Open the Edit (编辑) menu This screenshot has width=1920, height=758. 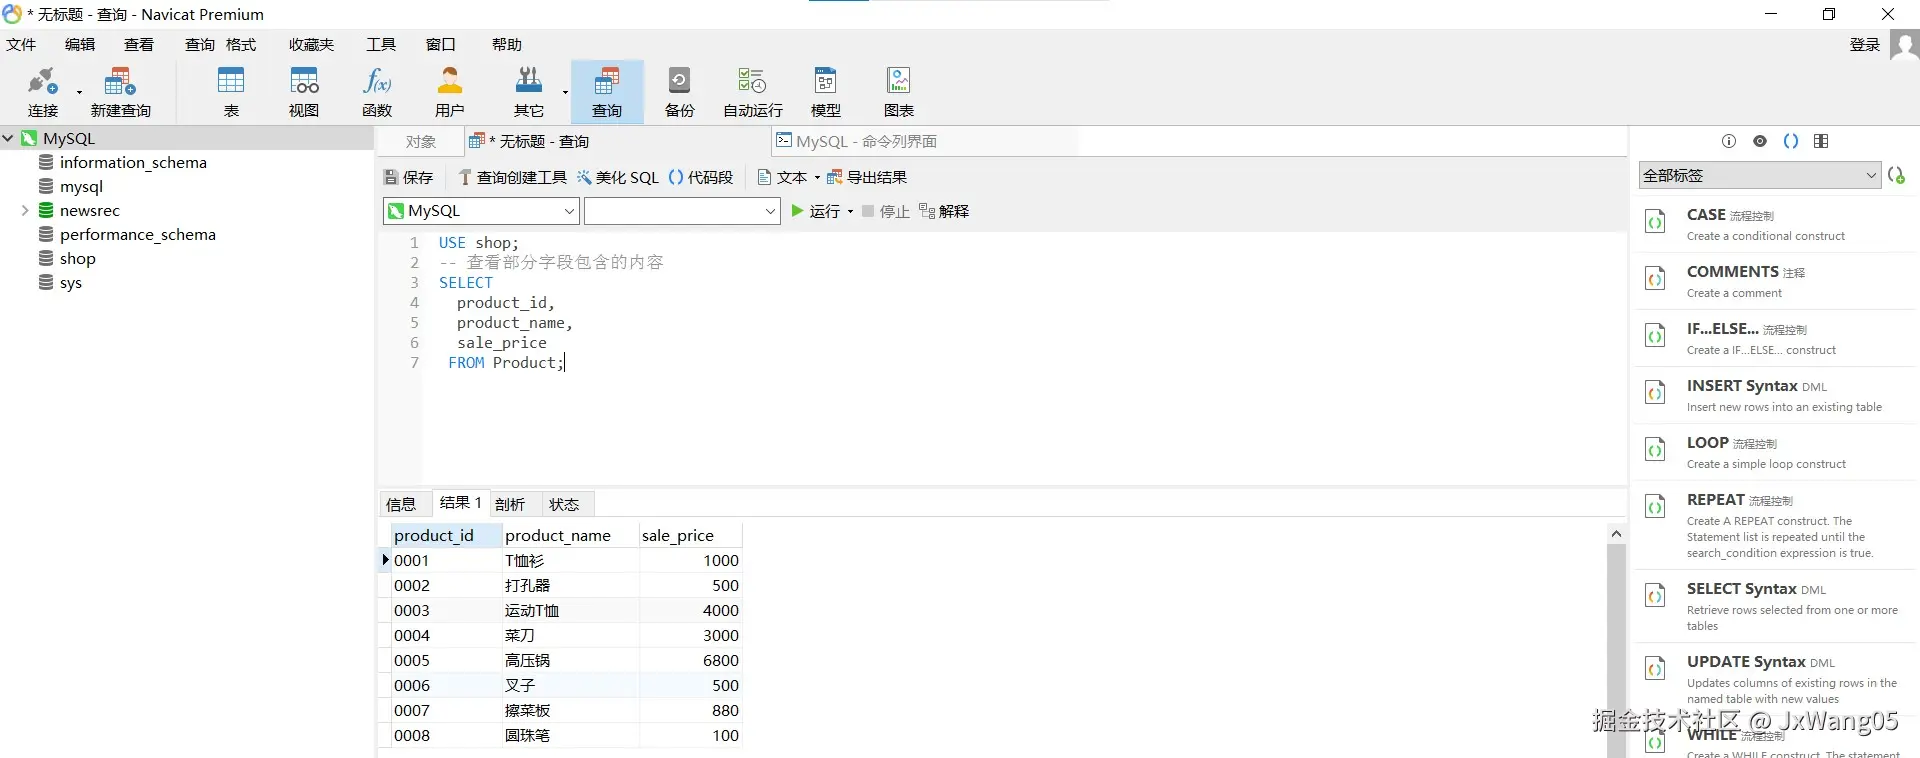click(80, 44)
